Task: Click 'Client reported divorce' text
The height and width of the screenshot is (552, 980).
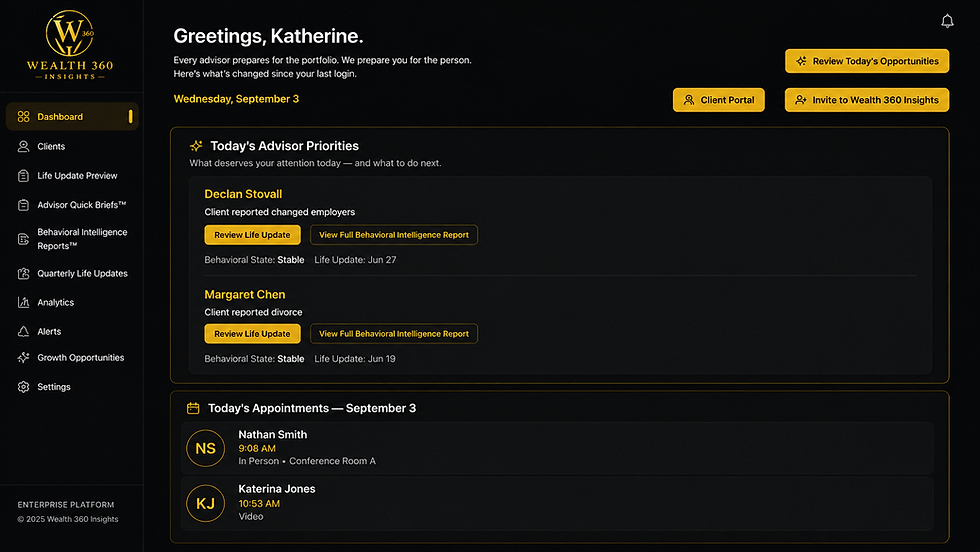Action: (253, 312)
